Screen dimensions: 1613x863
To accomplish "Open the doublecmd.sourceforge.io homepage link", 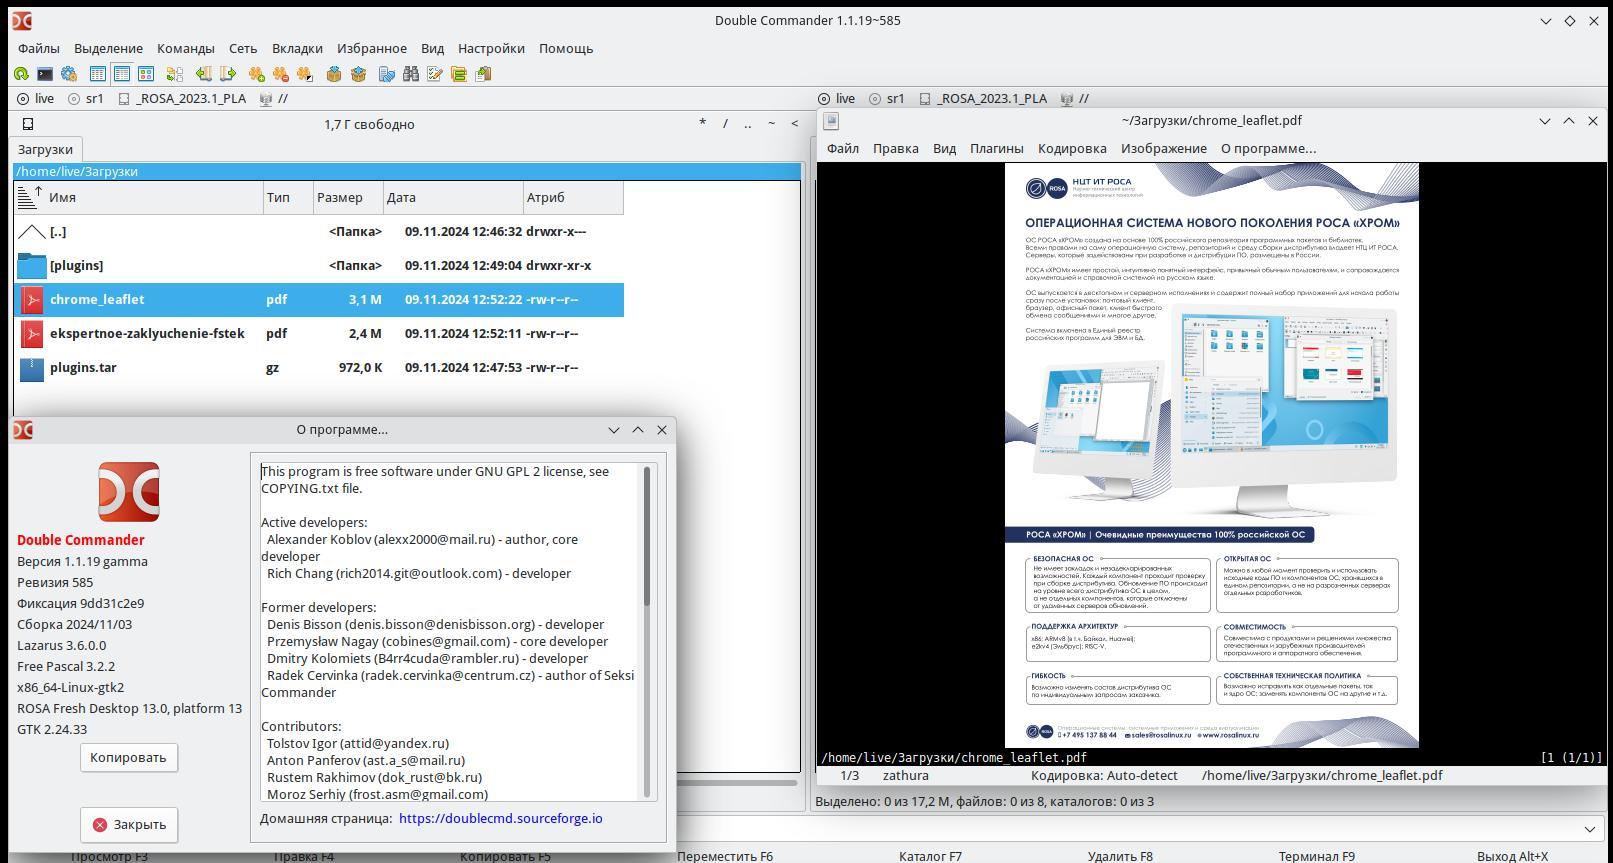I will (x=501, y=819).
